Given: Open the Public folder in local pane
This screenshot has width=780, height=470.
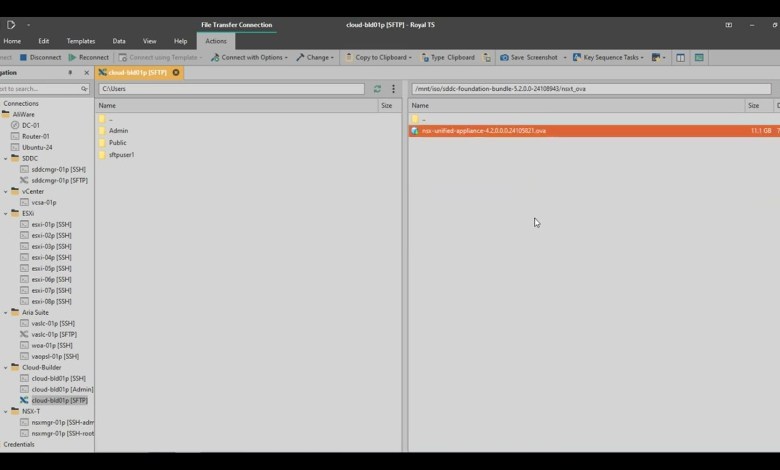Looking at the screenshot, I should point(117,143).
